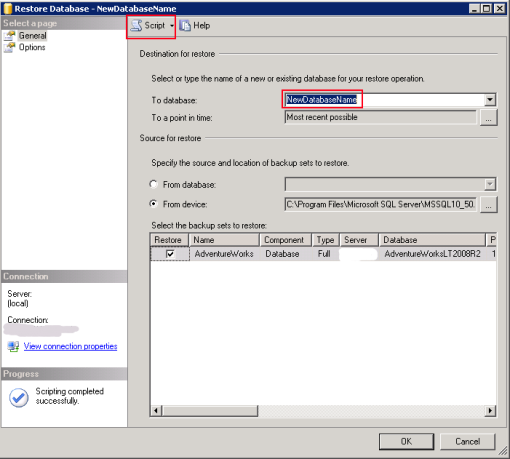This screenshot has width=510, height=459.
Task: Click the connection properties icon
Action: pyautogui.click(x=13, y=346)
